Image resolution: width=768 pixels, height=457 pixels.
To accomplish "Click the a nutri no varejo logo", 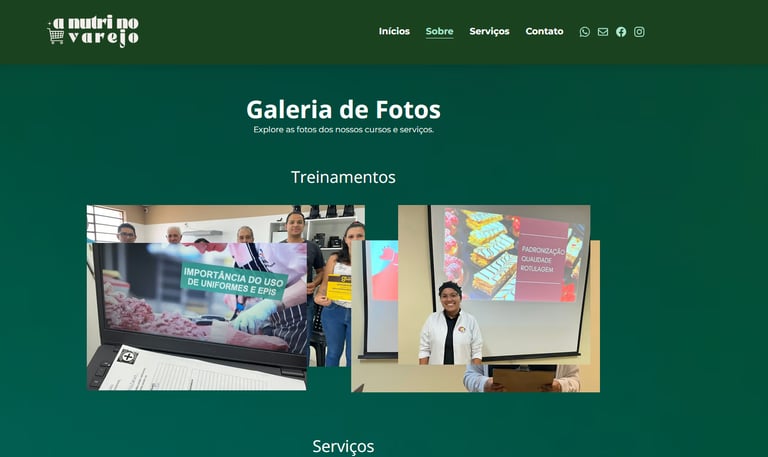I will [x=93, y=31].
